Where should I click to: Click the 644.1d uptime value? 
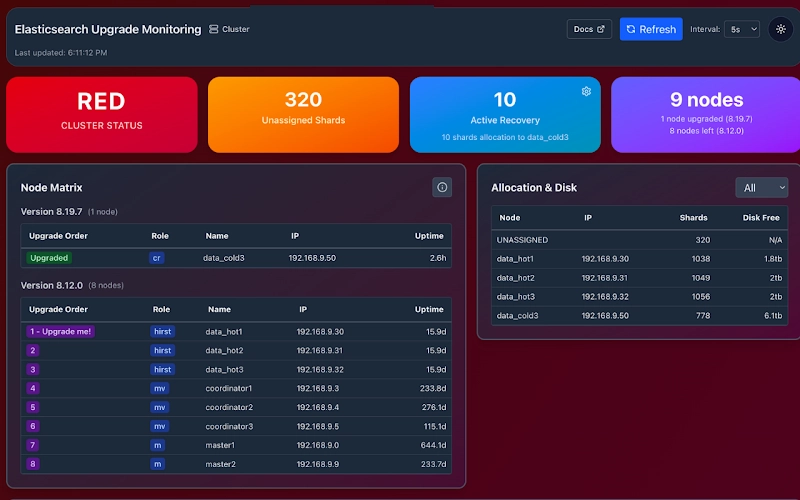pos(433,445)
